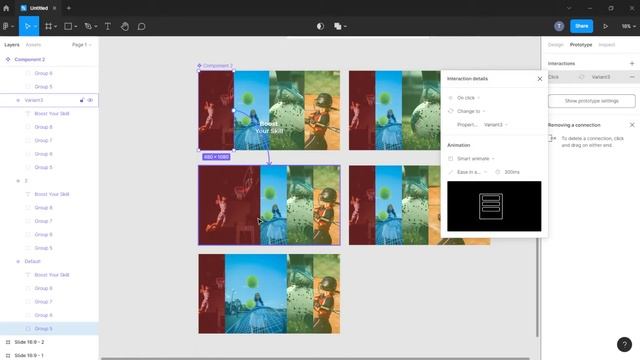640x360 pixels.
Task: Open the Change to action dropdown
Action: [x=471, y=111]
